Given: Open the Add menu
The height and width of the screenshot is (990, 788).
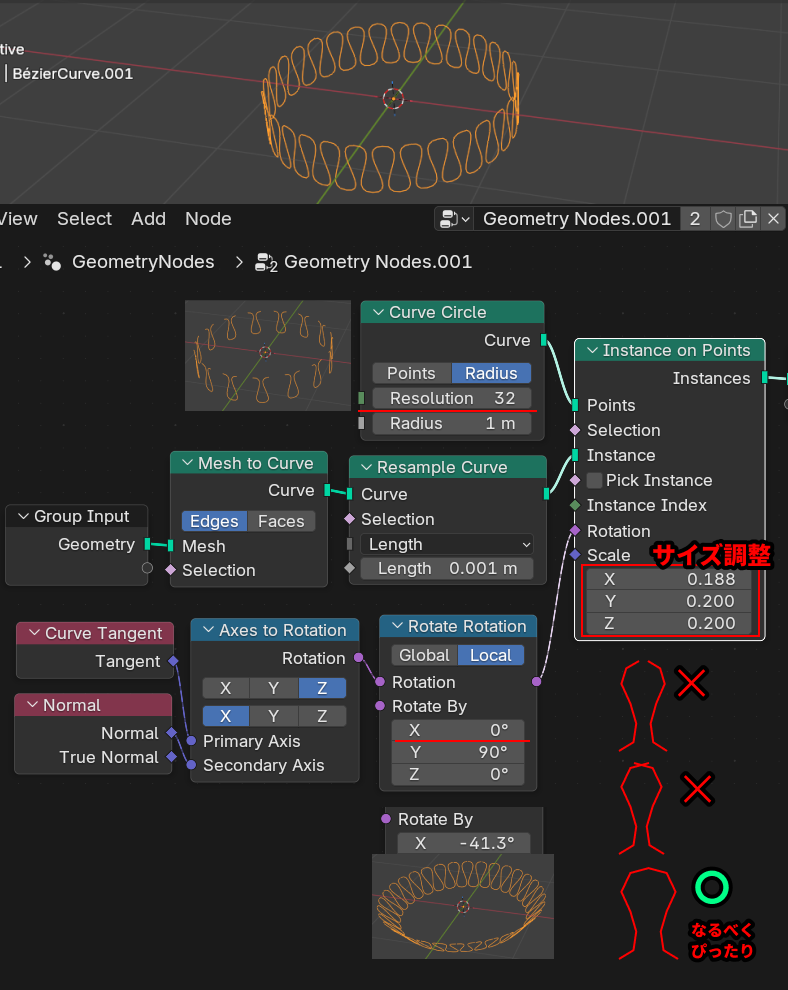Looking at the screenshot, I should tap(148, 219).
